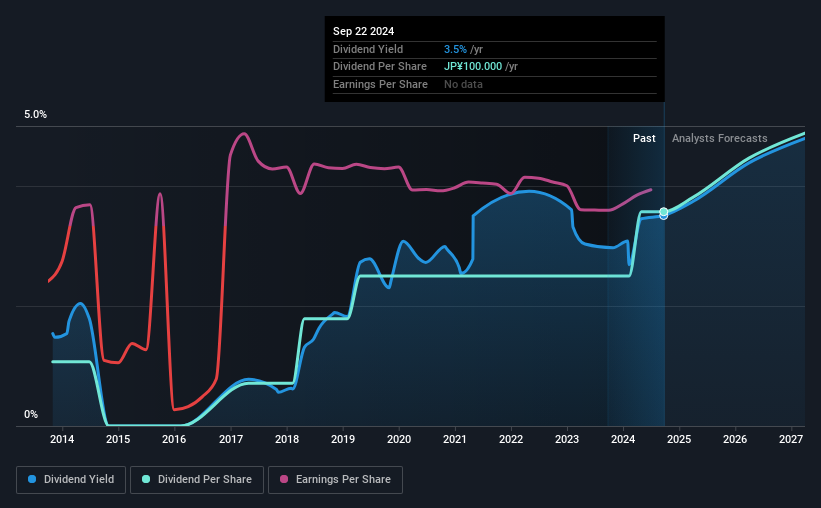Select the 2025 x-axis label
The height and width of the screenshot is (508, 821).
679,439
